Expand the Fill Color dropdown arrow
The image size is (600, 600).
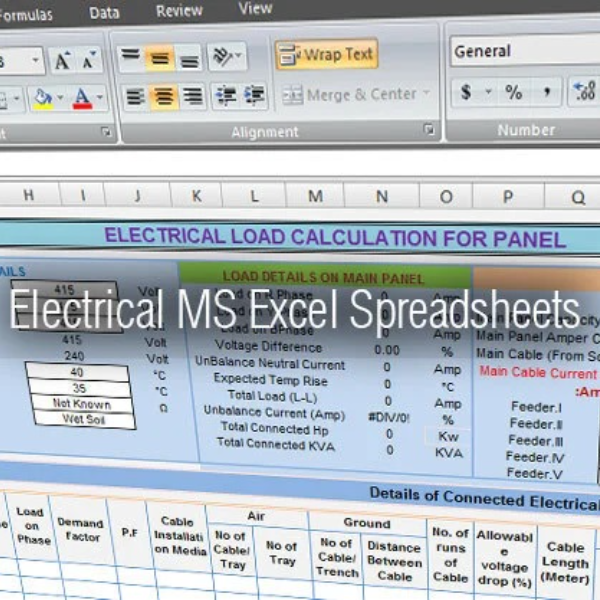tap(60, 98)
